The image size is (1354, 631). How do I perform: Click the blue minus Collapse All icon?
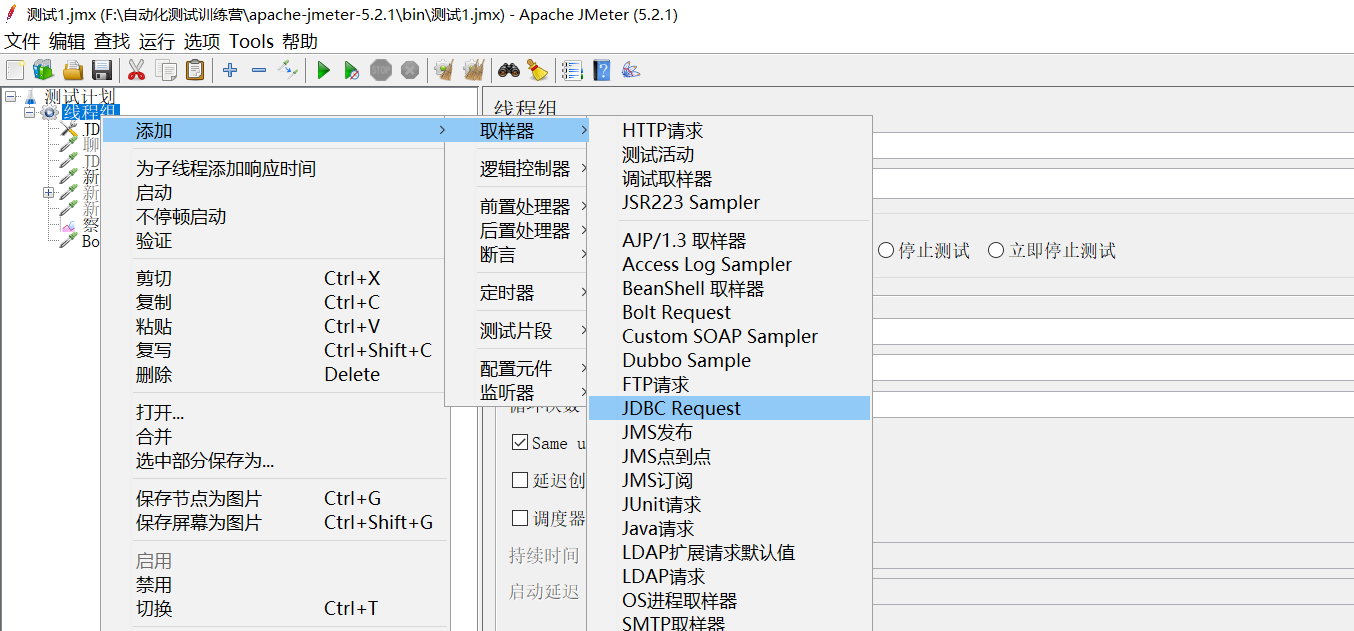coord(259,70)
